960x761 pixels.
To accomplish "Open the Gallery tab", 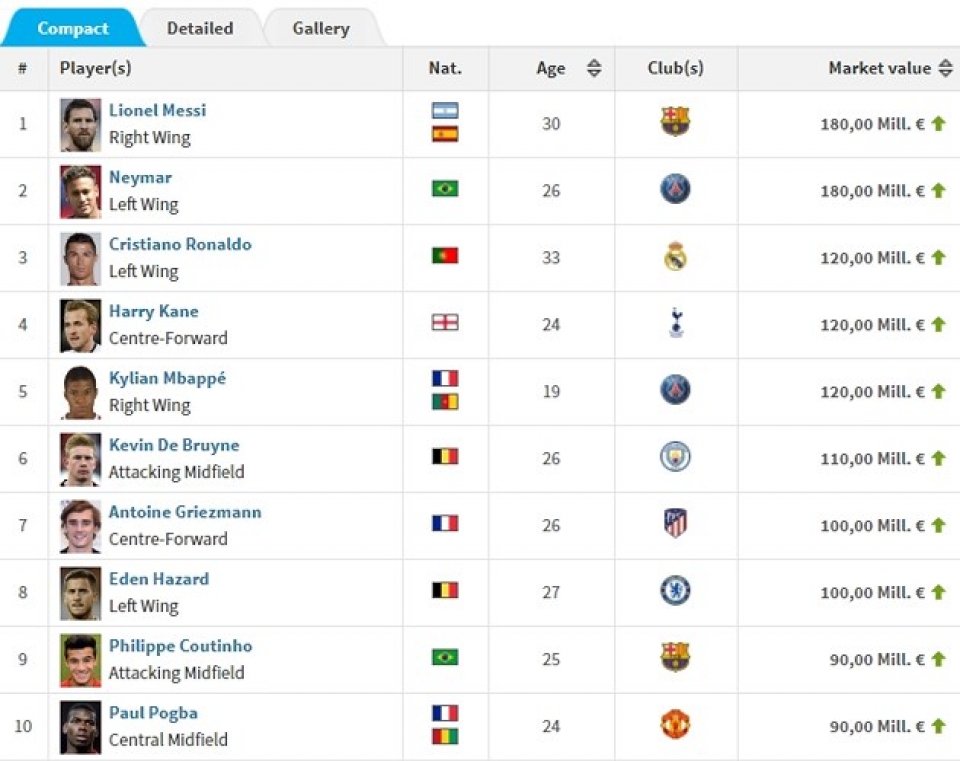I will click(321, 28).
